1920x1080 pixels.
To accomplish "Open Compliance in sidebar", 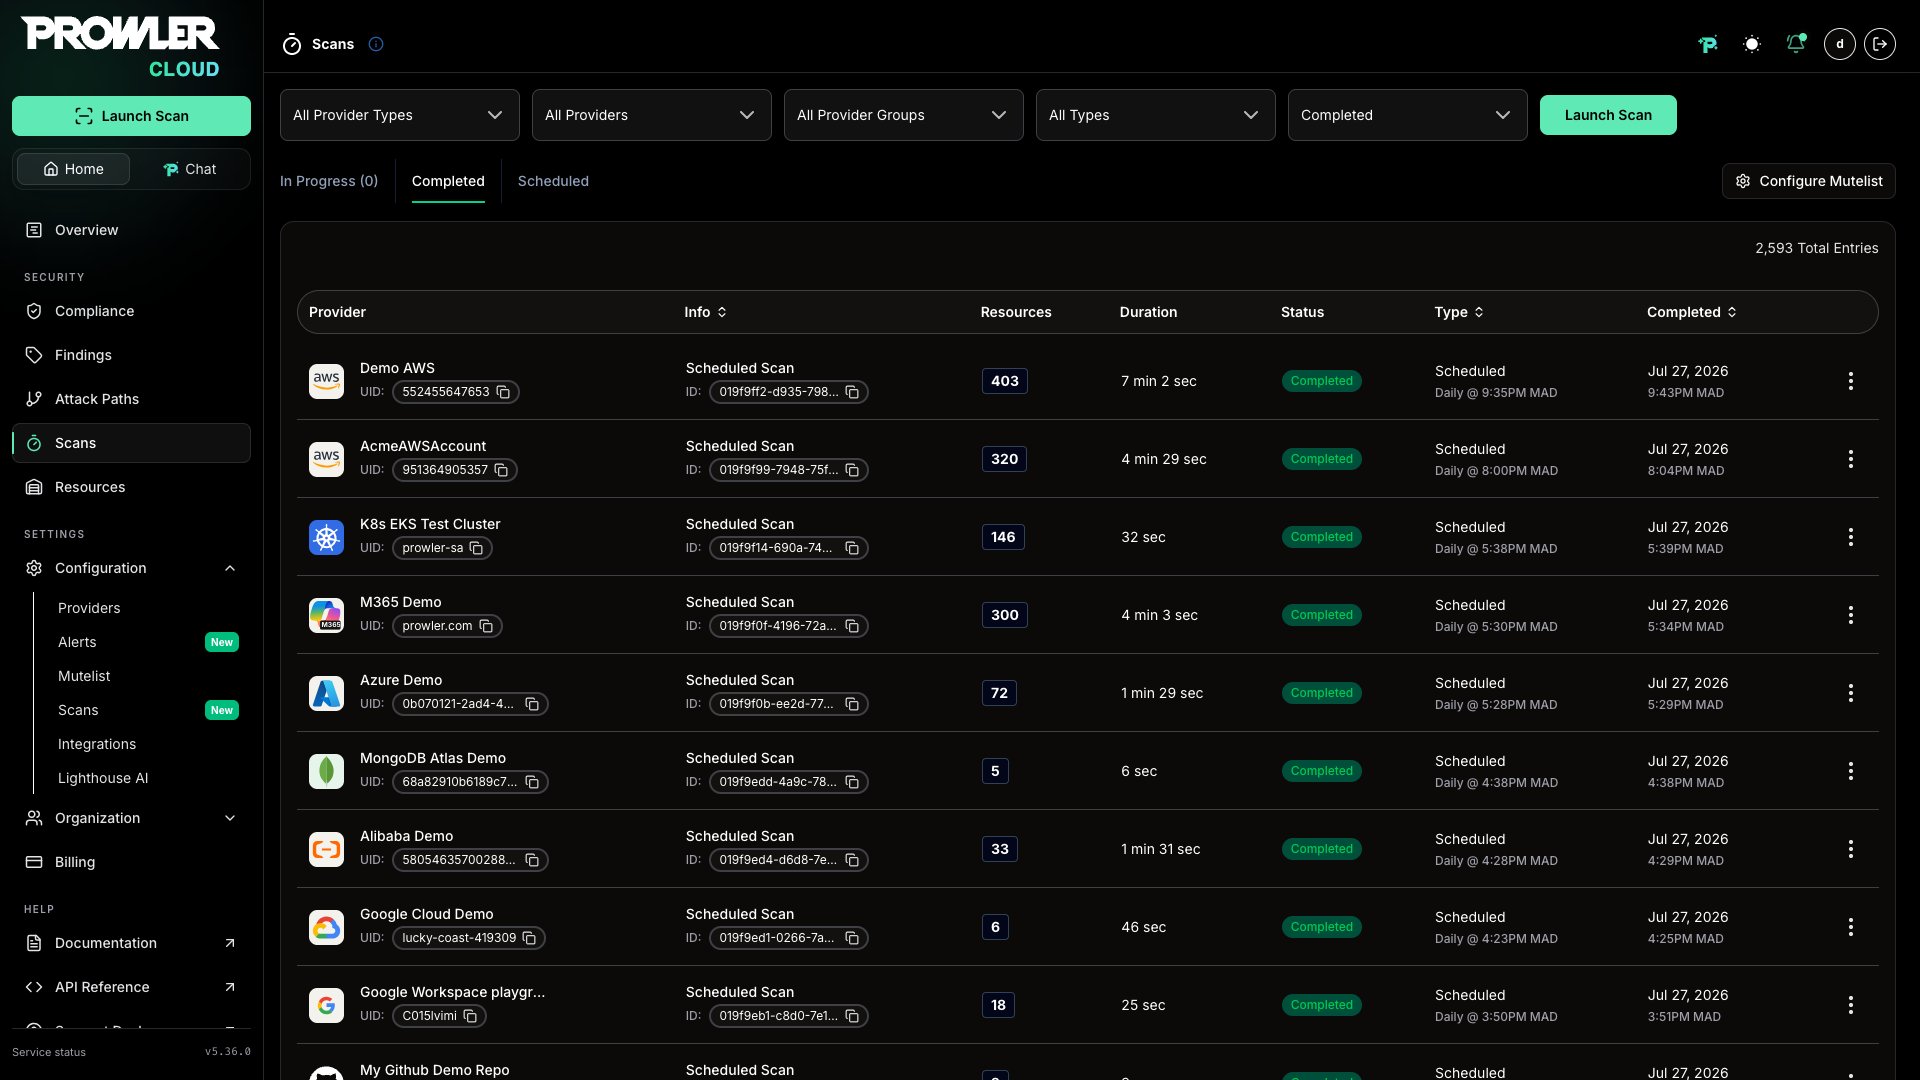I will (131, 311).
